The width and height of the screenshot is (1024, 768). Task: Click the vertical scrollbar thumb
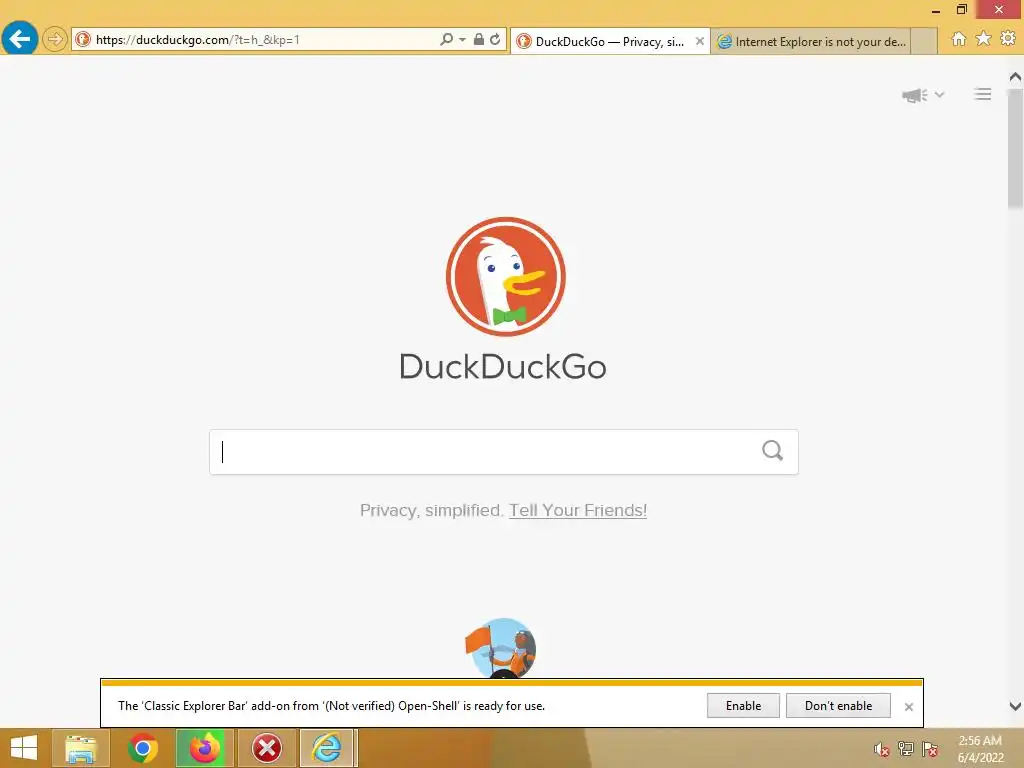[1015, 149]
